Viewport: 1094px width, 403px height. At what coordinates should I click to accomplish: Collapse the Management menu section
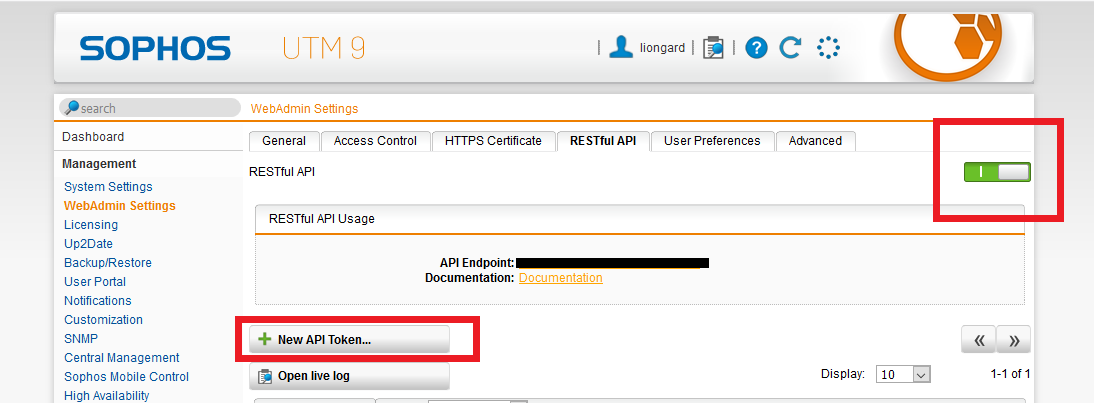[x=99, y=164]
